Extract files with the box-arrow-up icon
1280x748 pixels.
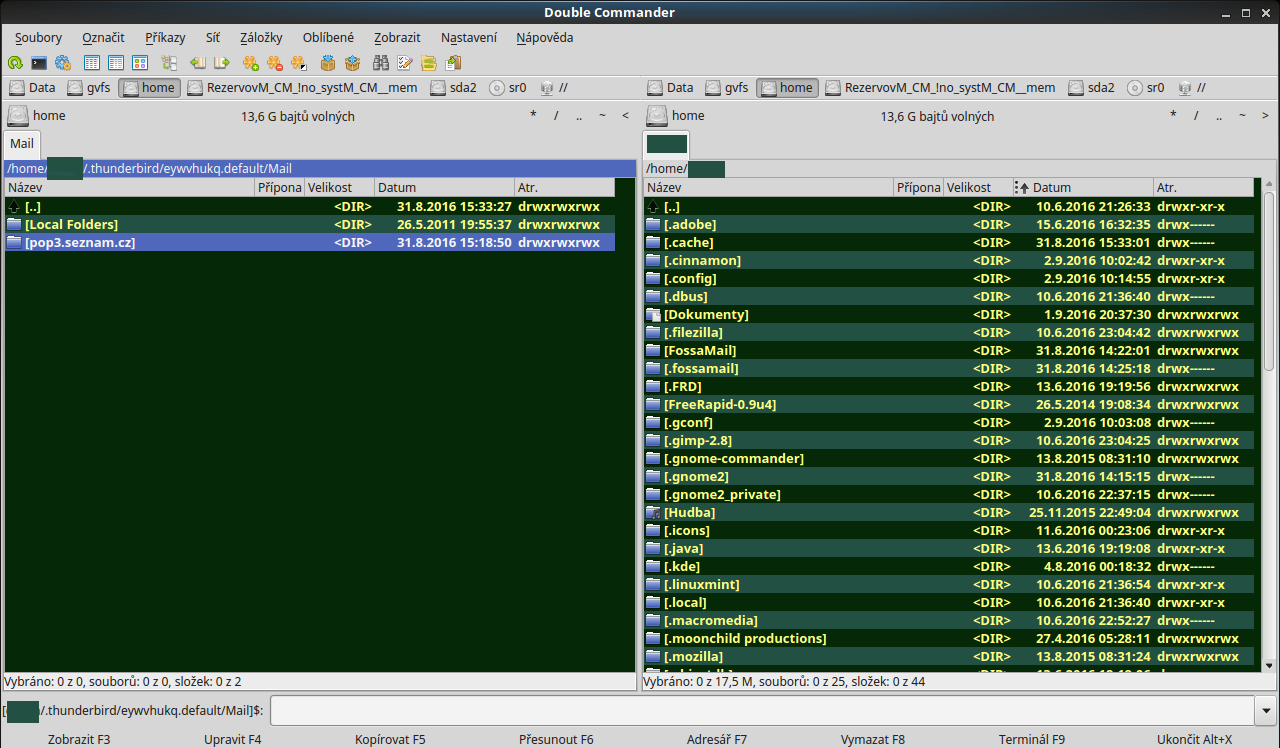[x=352, y=63]
